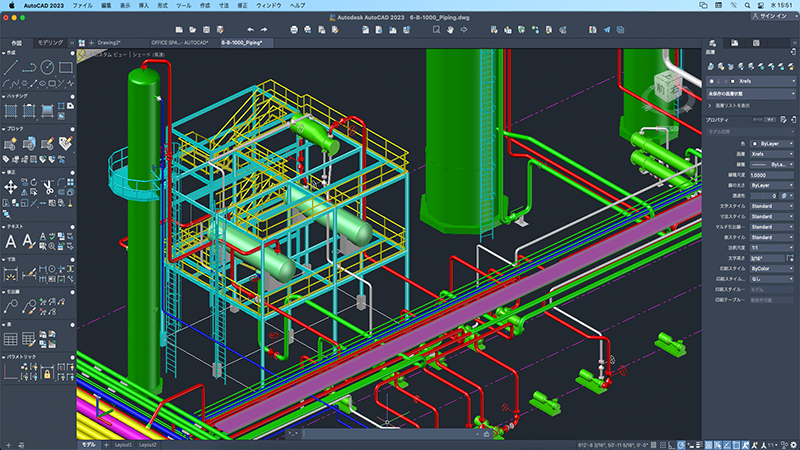Open a new drawing tab with plus
This screenshot has height=450, width=800.
pos(91,43)
